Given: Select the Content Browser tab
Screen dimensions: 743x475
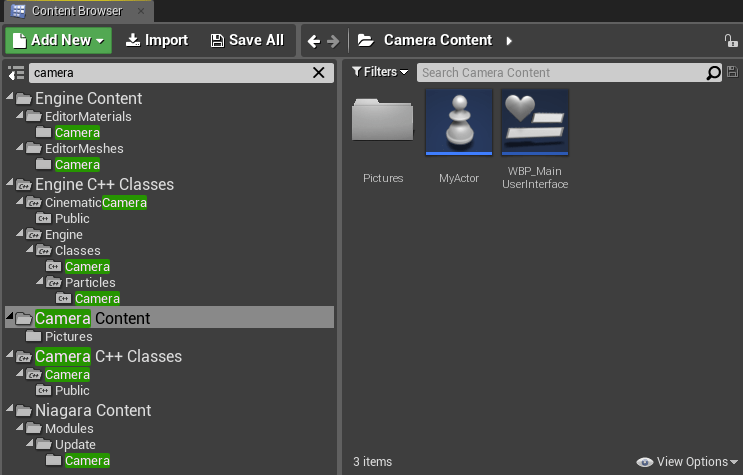Looking at the screenshot, I should (x=78, y=11).
